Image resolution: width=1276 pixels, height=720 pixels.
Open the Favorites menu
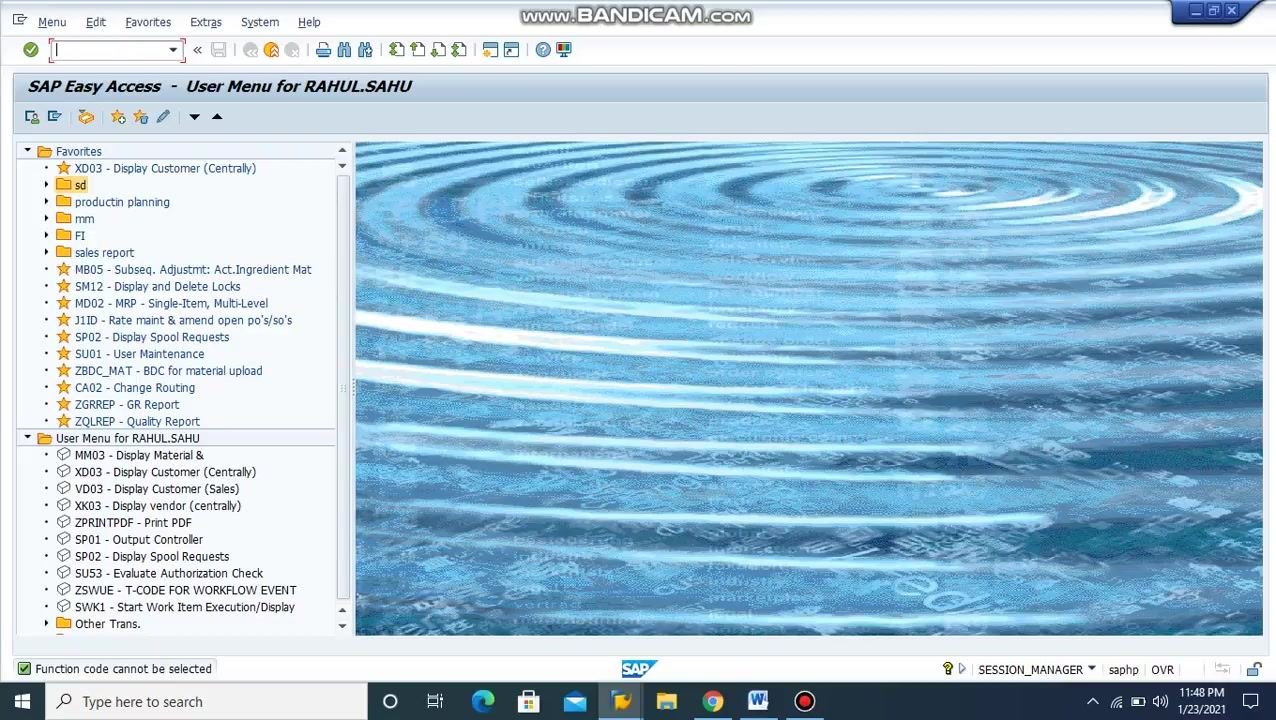point(148,22)
